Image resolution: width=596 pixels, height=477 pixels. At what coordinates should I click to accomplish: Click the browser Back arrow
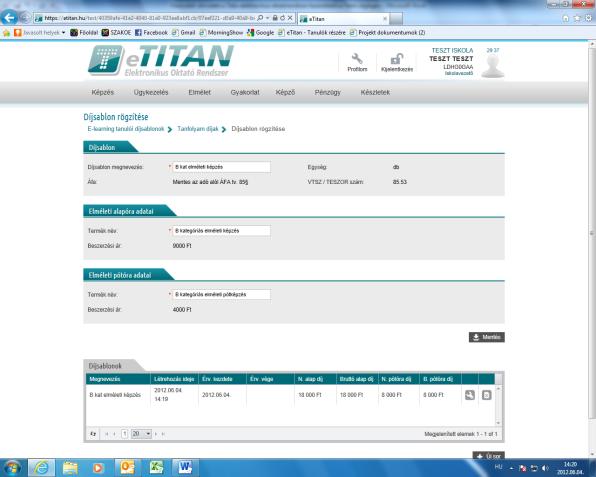(x=9, y=17)
